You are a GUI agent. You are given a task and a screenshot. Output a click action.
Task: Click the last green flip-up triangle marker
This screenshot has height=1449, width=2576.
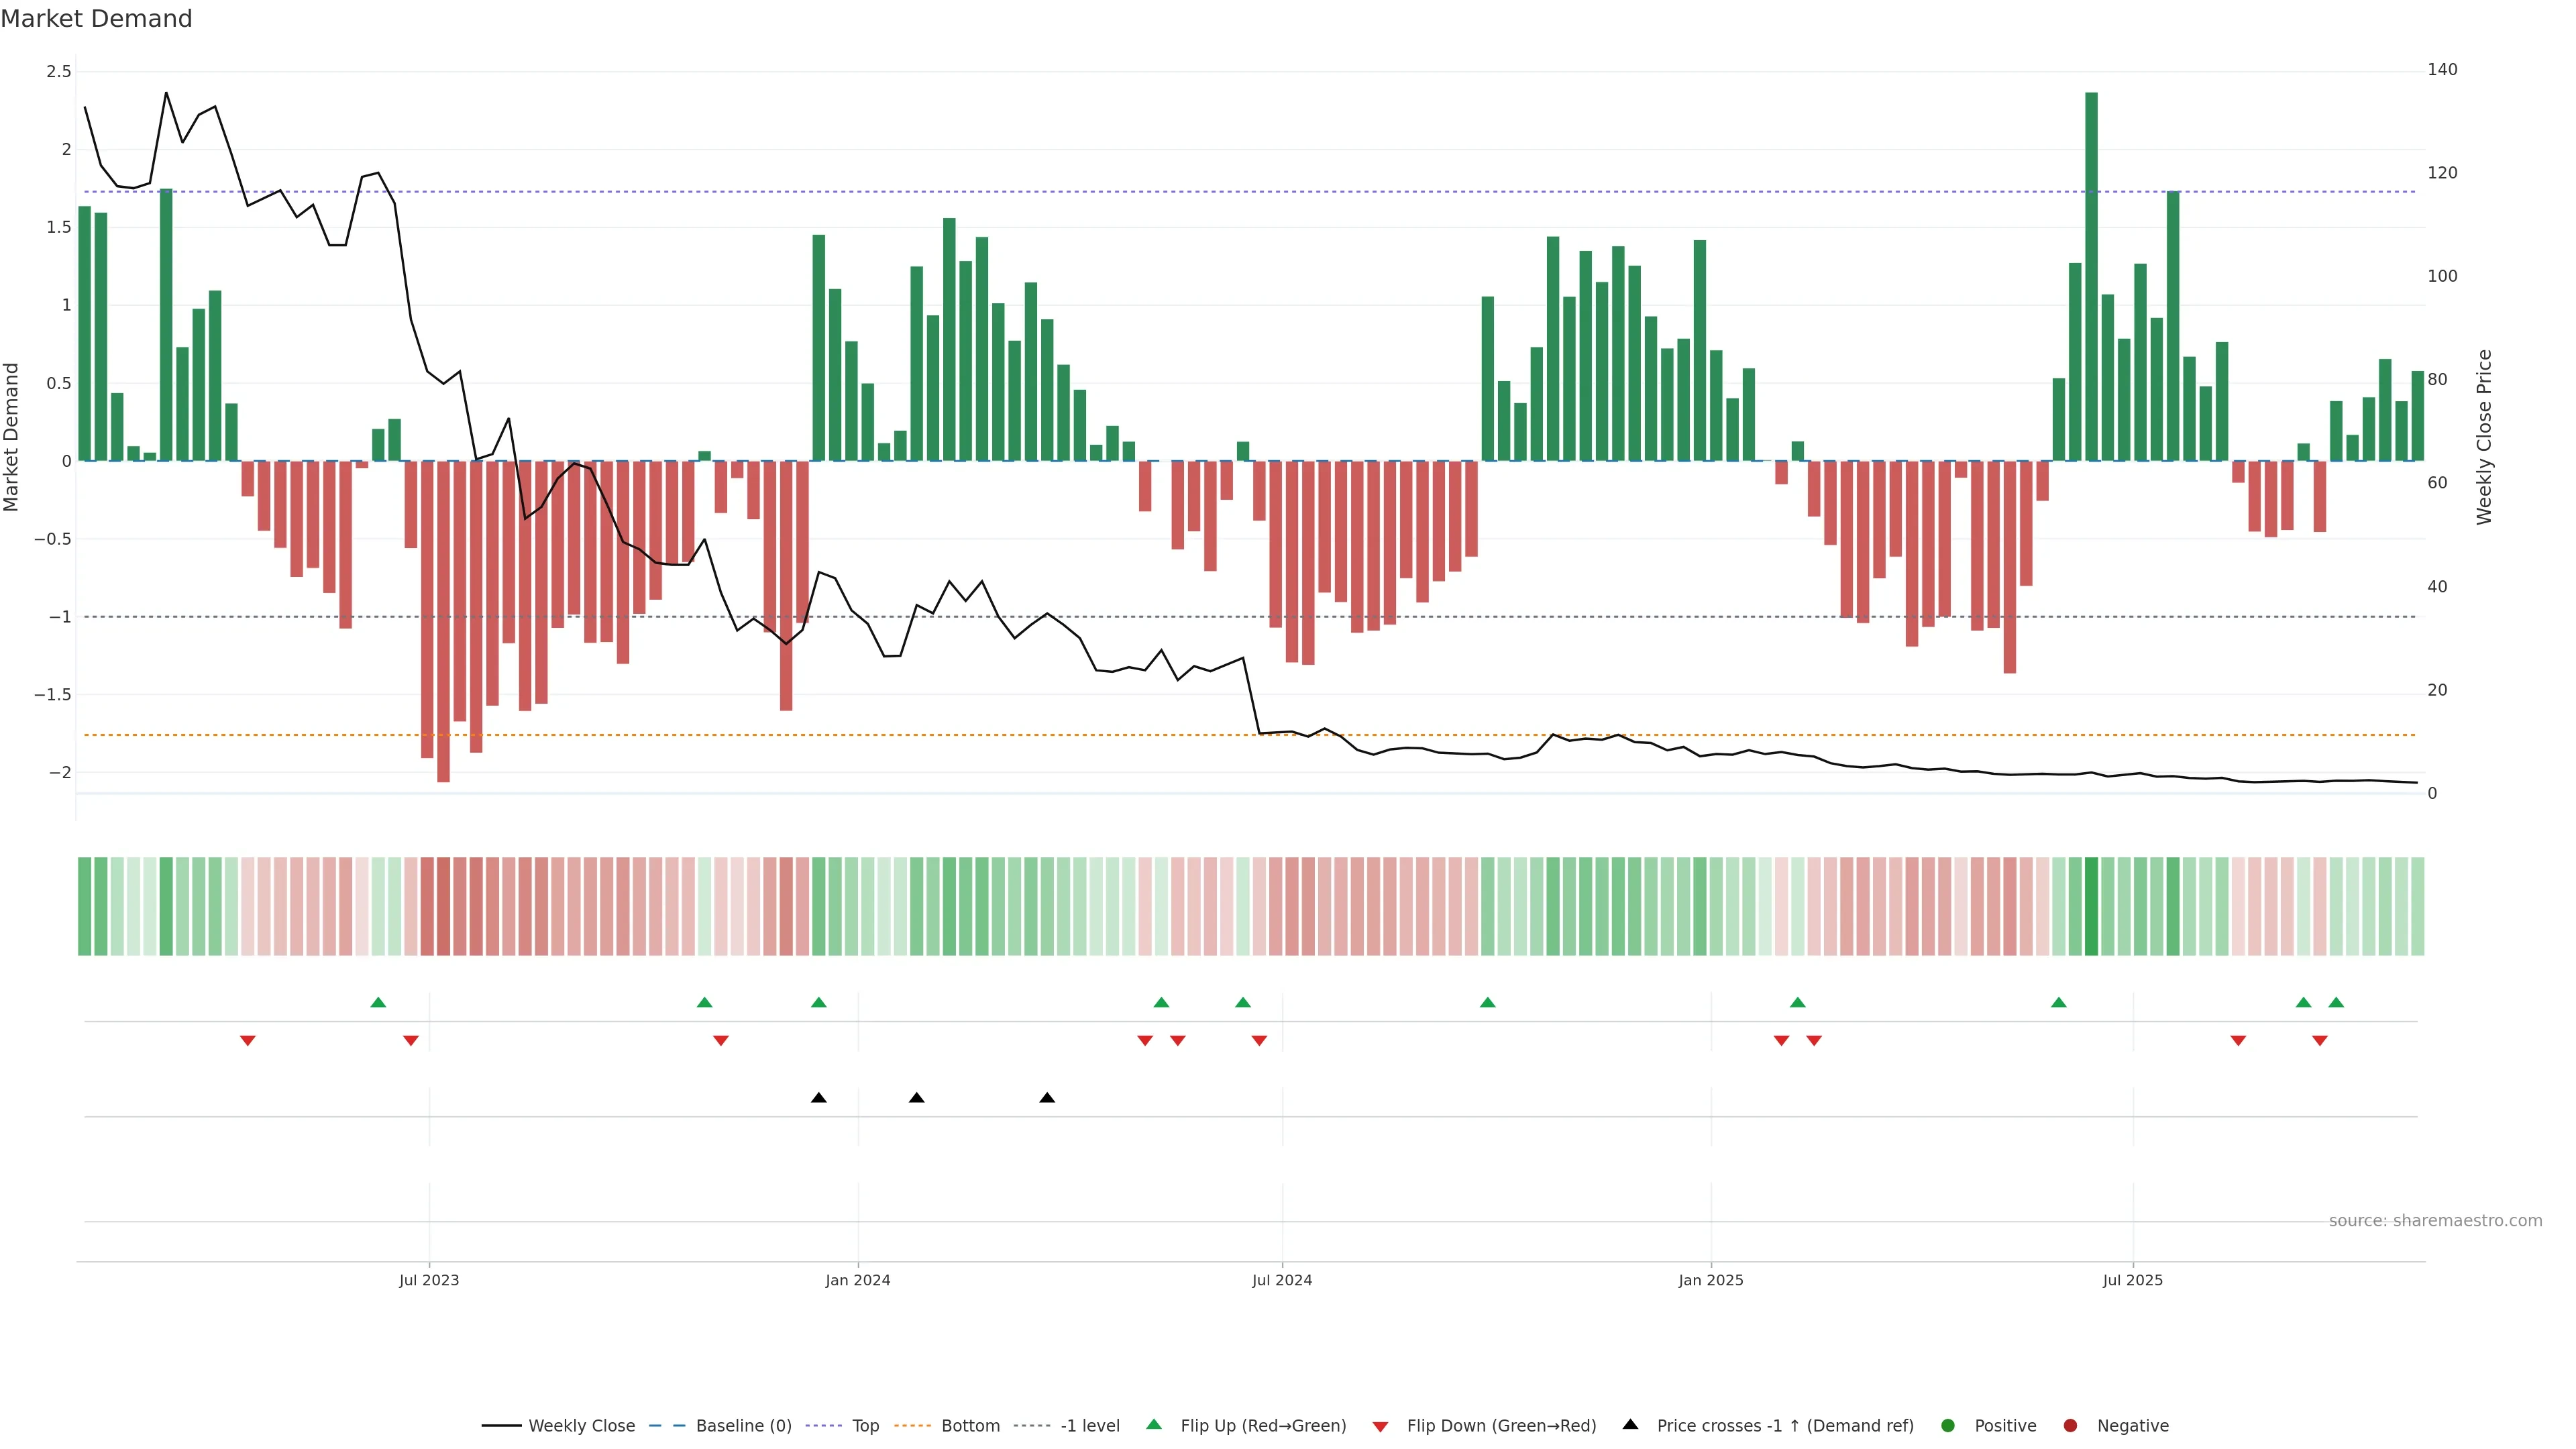pyautogui.click(x=2336, y=1002)
